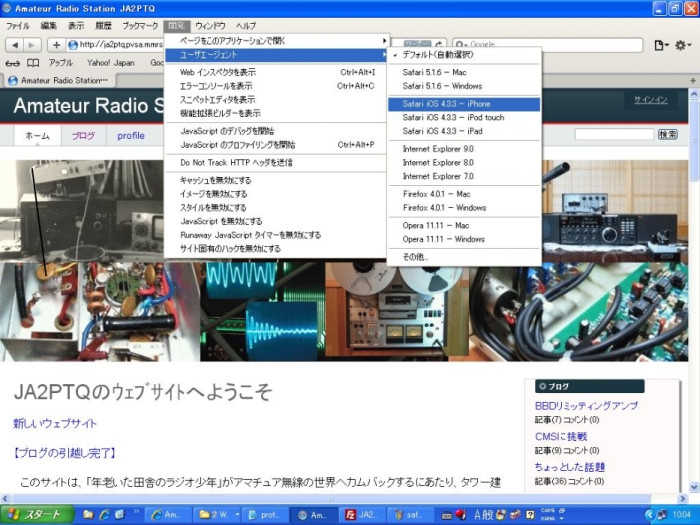Click the IME input mode A icon
The height and width of the screenshot is (525, 700).
point(477,515)
